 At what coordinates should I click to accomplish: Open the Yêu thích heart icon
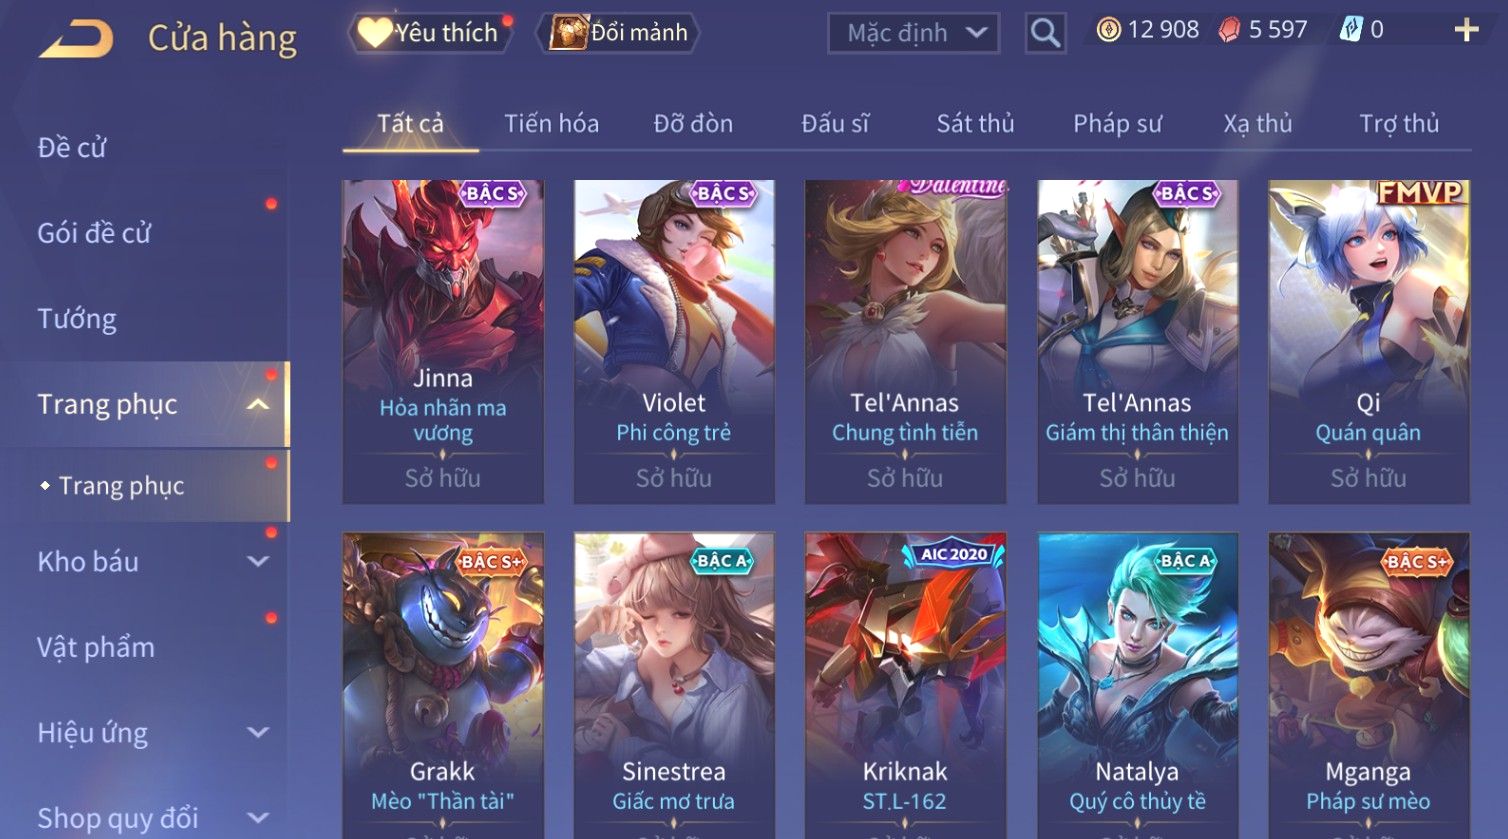(x=375, y=32)
